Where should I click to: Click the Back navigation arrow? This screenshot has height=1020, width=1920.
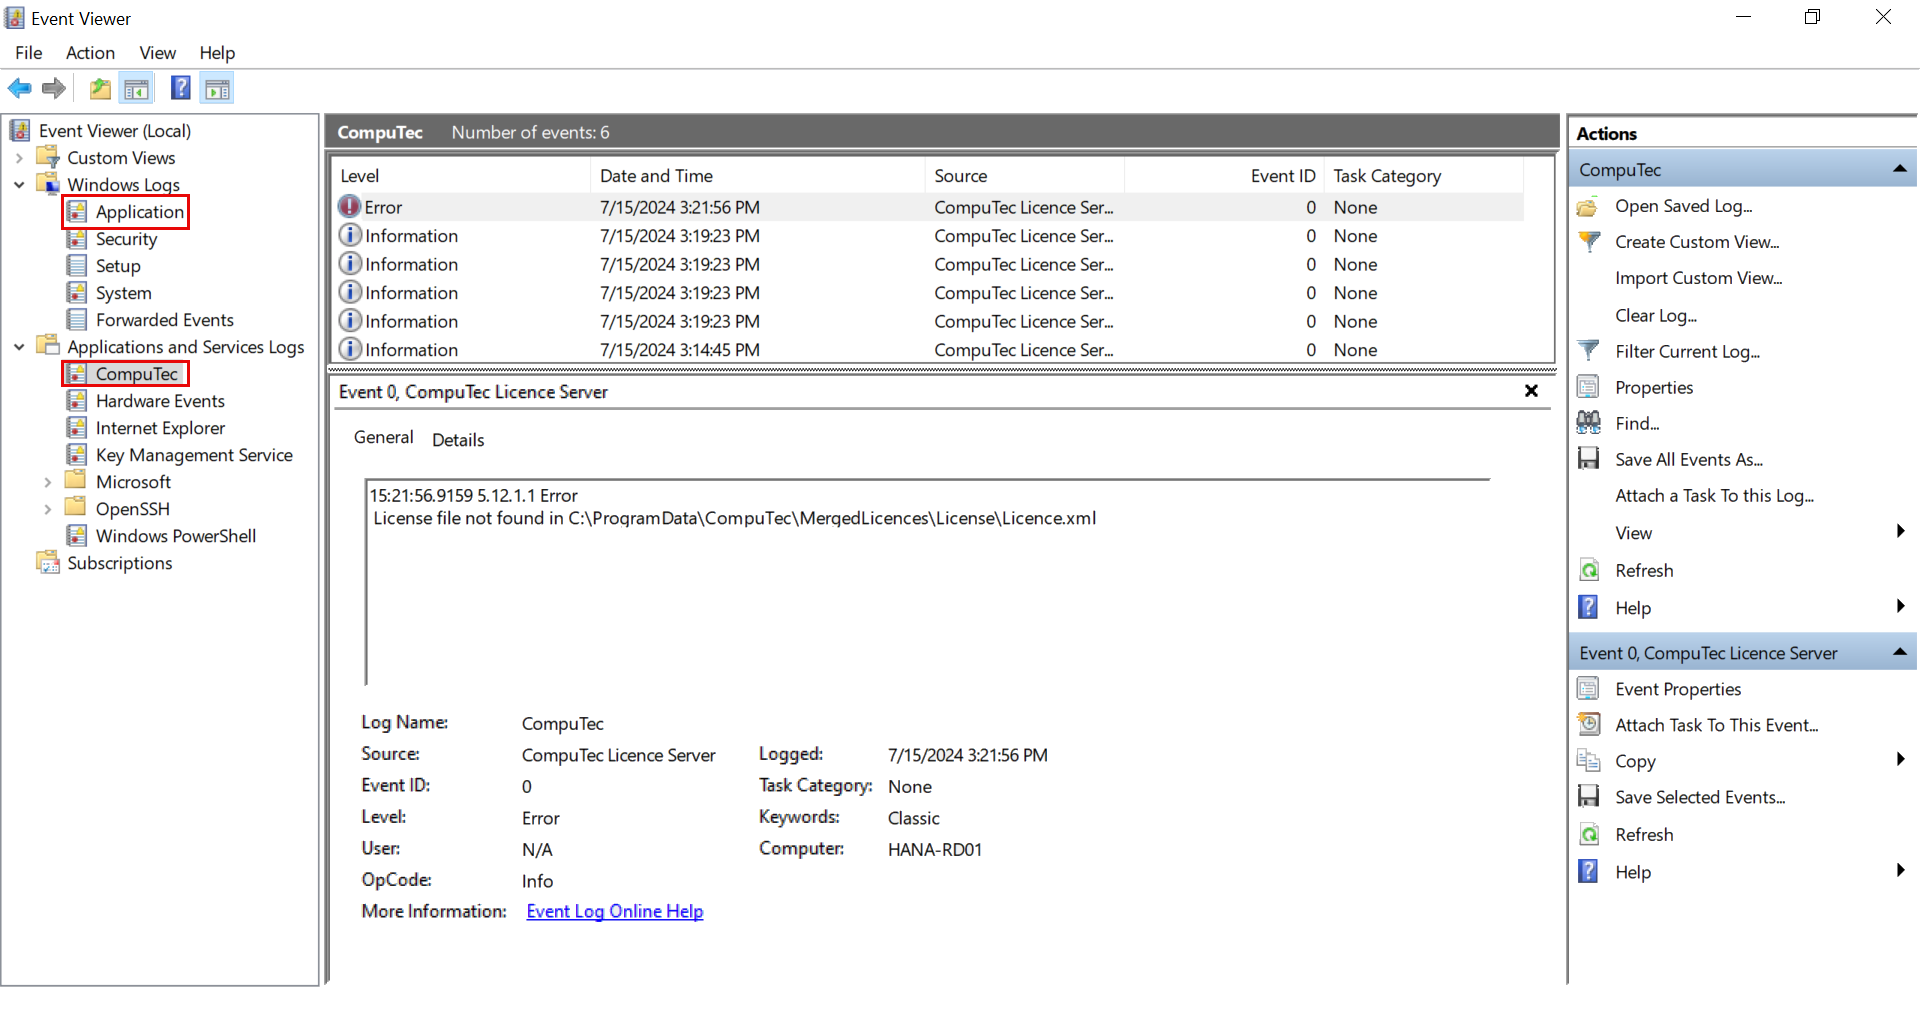[20, 88]
